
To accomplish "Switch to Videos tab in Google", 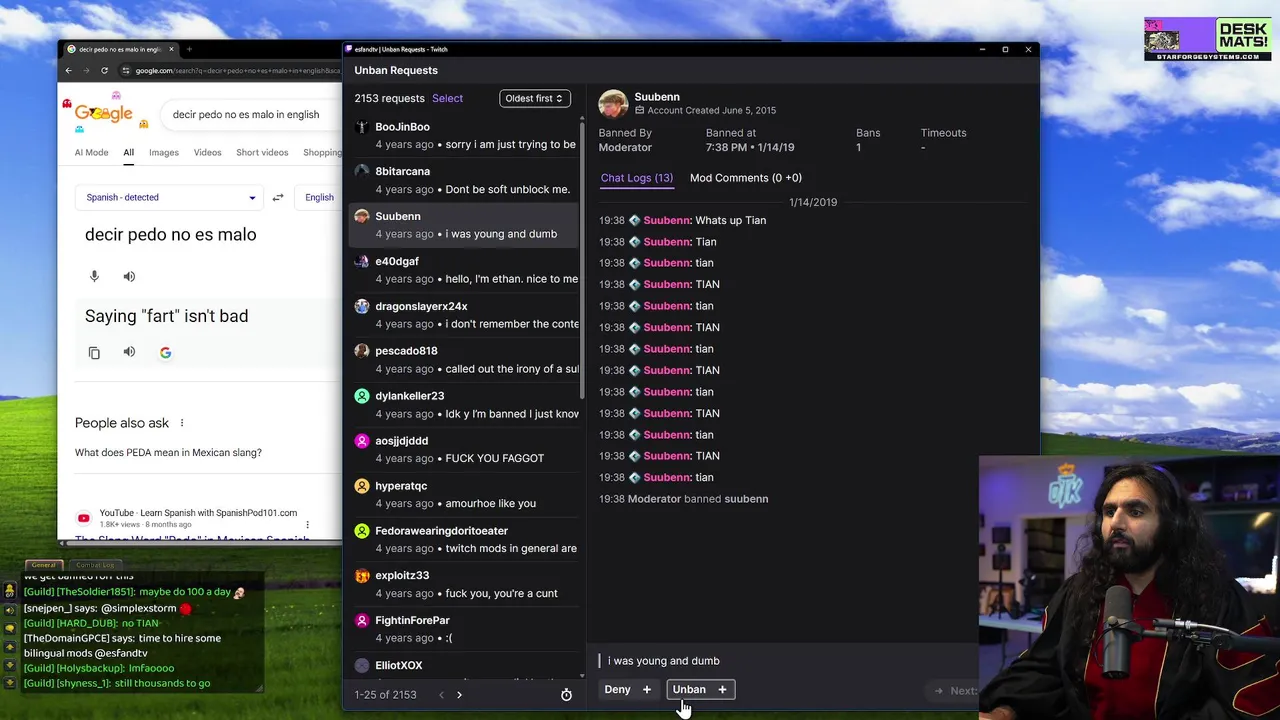I will pyautogui.click(x=207, y=153).
